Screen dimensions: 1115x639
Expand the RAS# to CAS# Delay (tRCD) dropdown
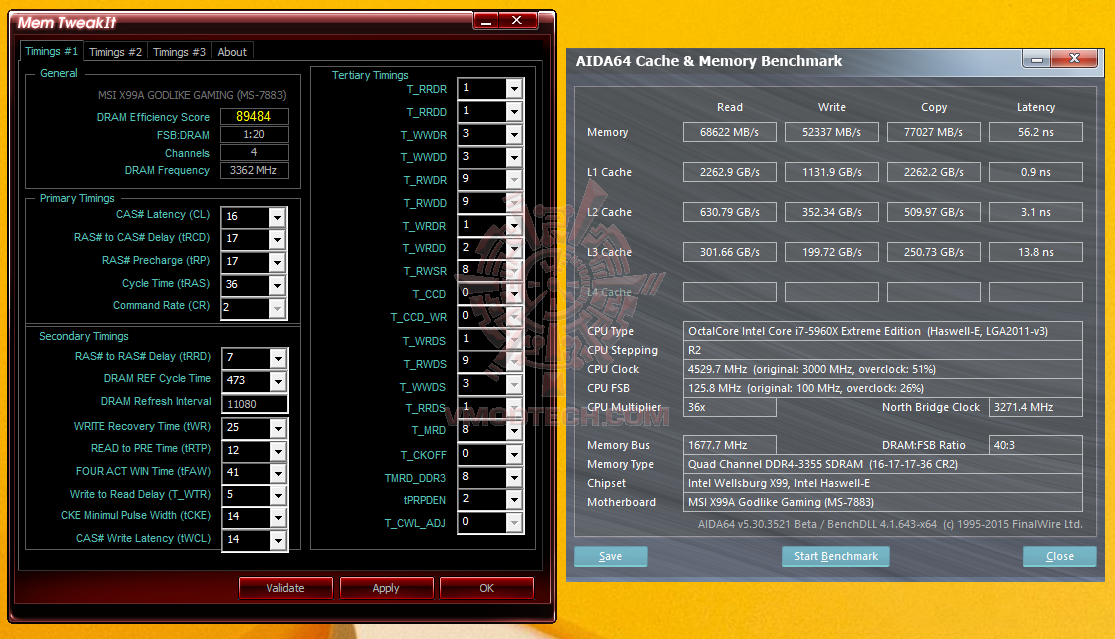[x=277, y=240]
